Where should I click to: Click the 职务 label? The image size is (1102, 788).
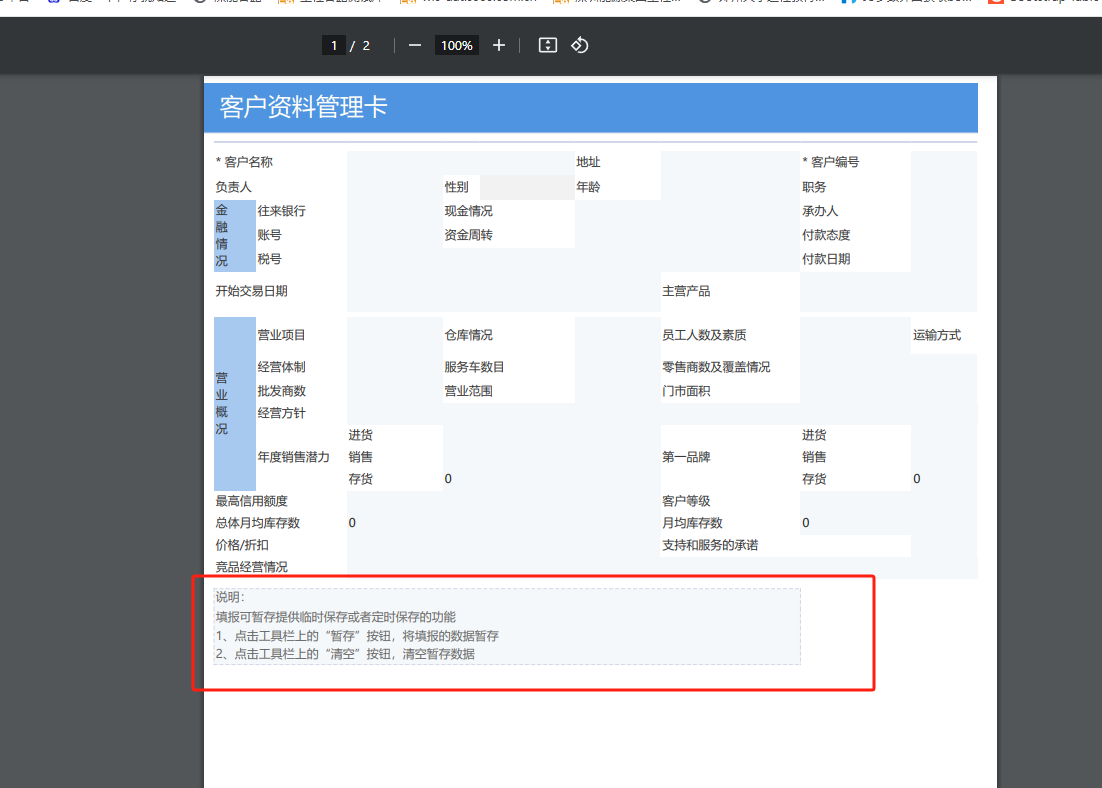click(x=814, y=187)
